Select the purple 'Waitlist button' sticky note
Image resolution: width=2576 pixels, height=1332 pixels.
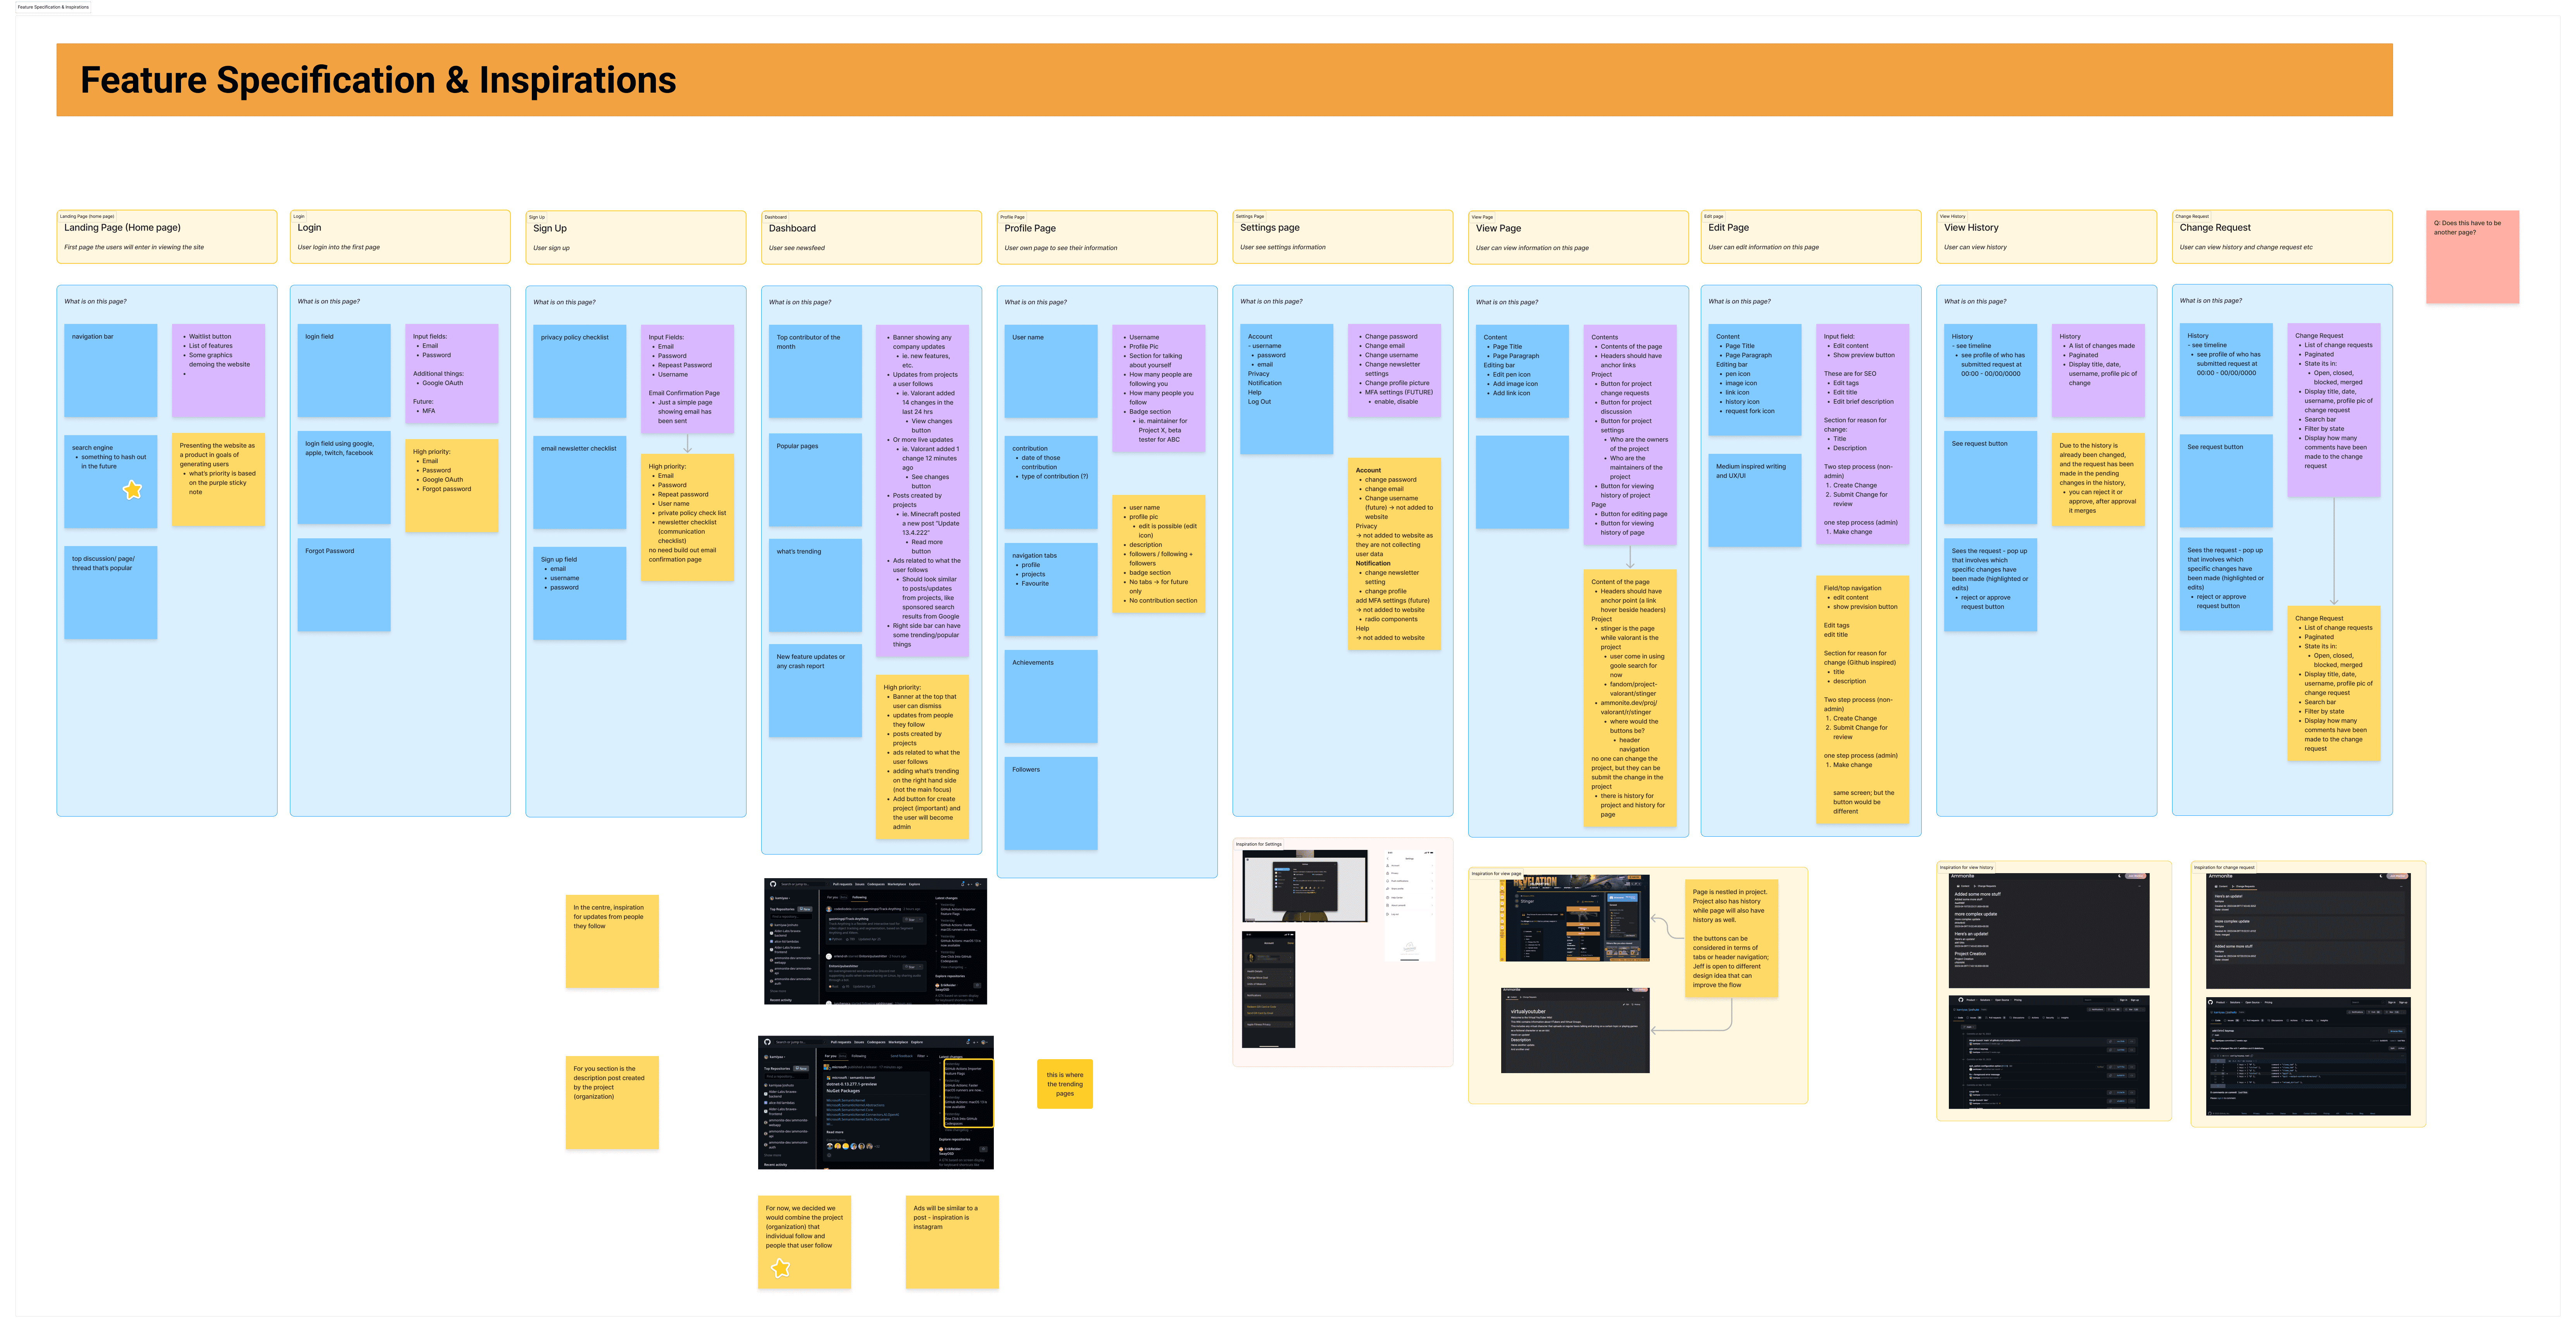218,370
